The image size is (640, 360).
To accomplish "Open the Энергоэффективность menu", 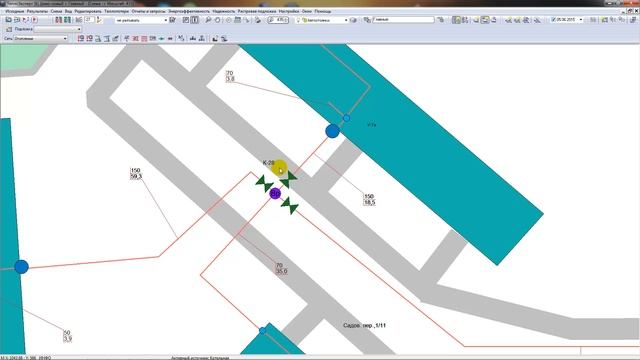I will pyautogui.click(x=189, y=11).
